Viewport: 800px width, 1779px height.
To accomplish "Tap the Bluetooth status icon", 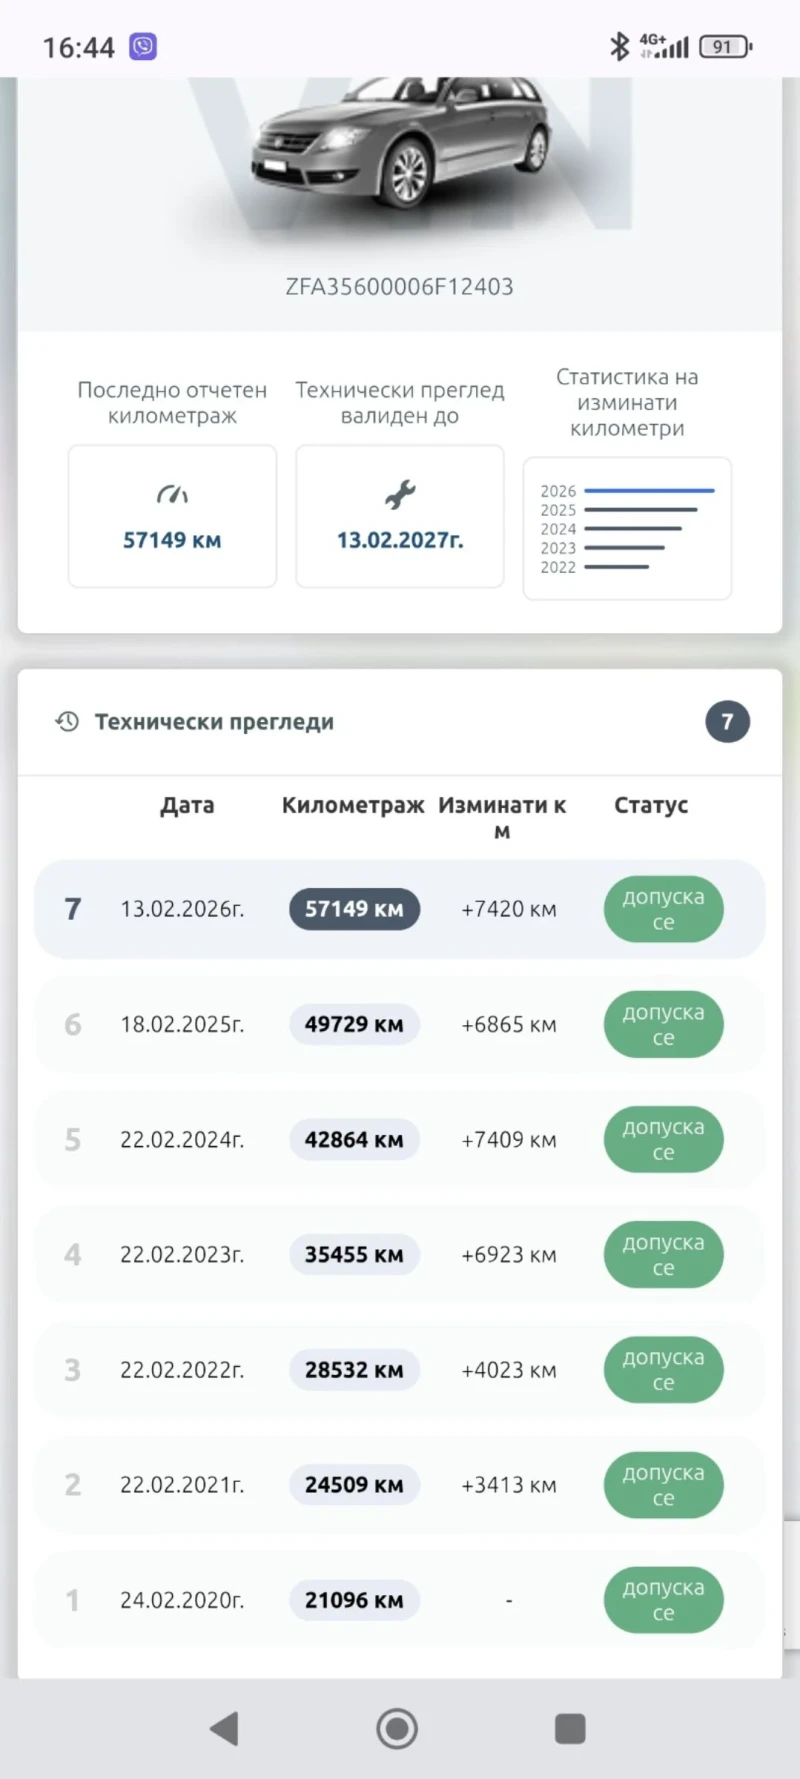I will tap(619, 46).
